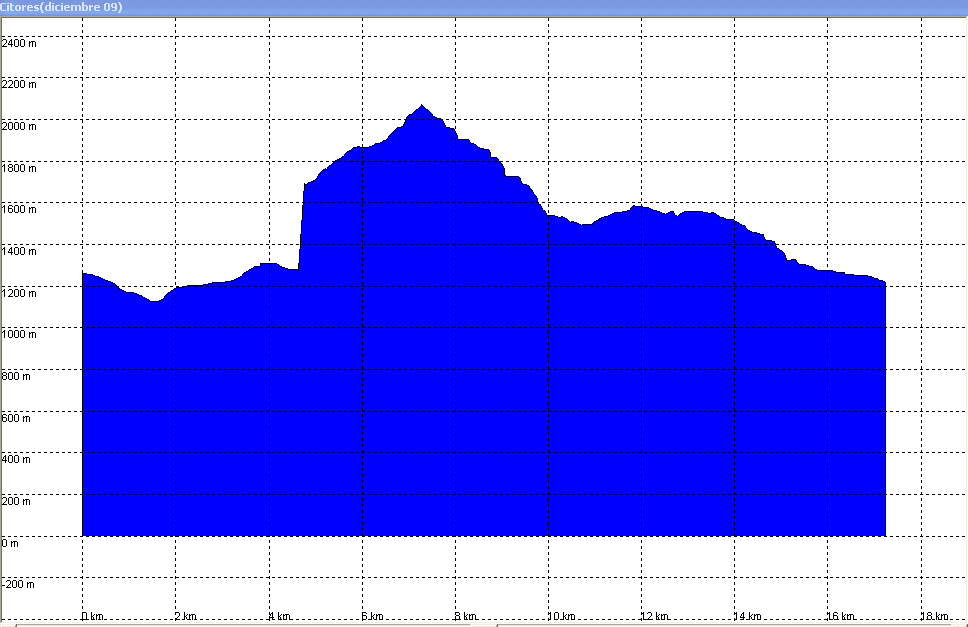Click the 'Citores(diciembre 09)' window title
This screenshot has width=968, height=627.
(x=61, y=7)
